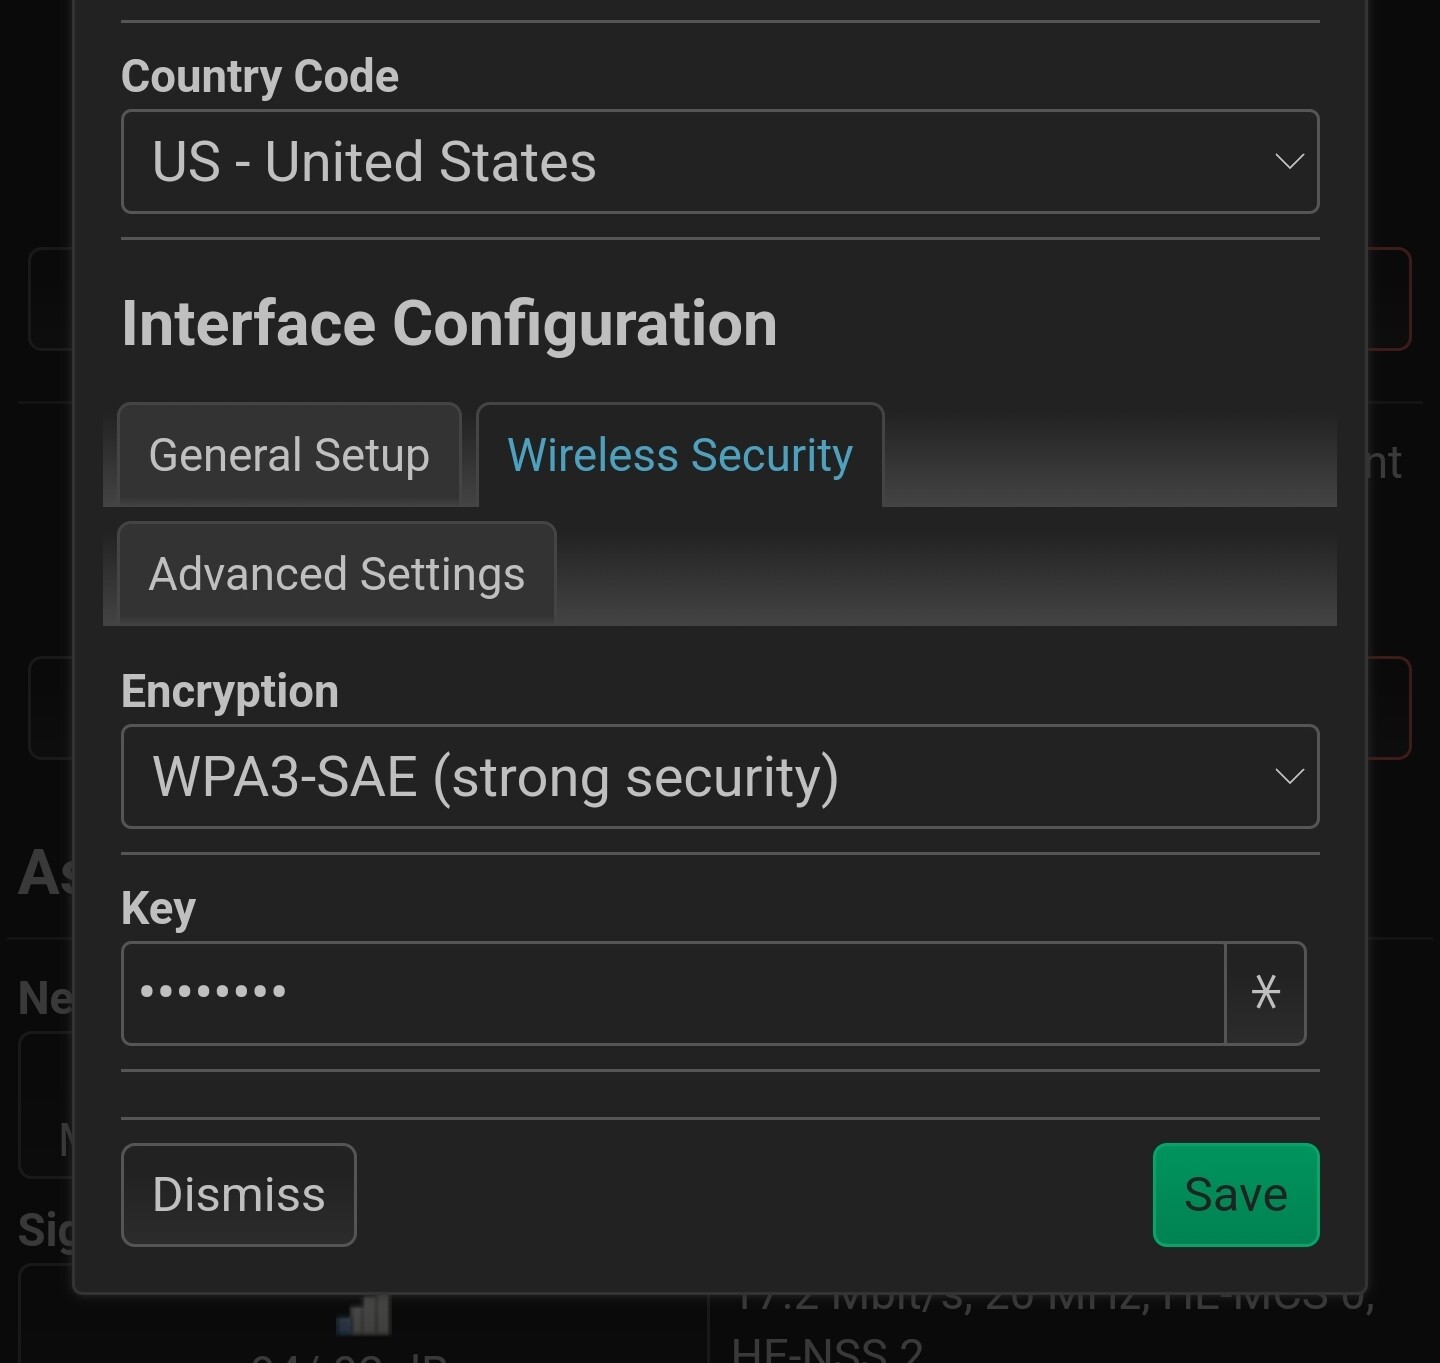Click the masked password dots
Viewport: 1440px width, 1363px height.
click(213, 992)
